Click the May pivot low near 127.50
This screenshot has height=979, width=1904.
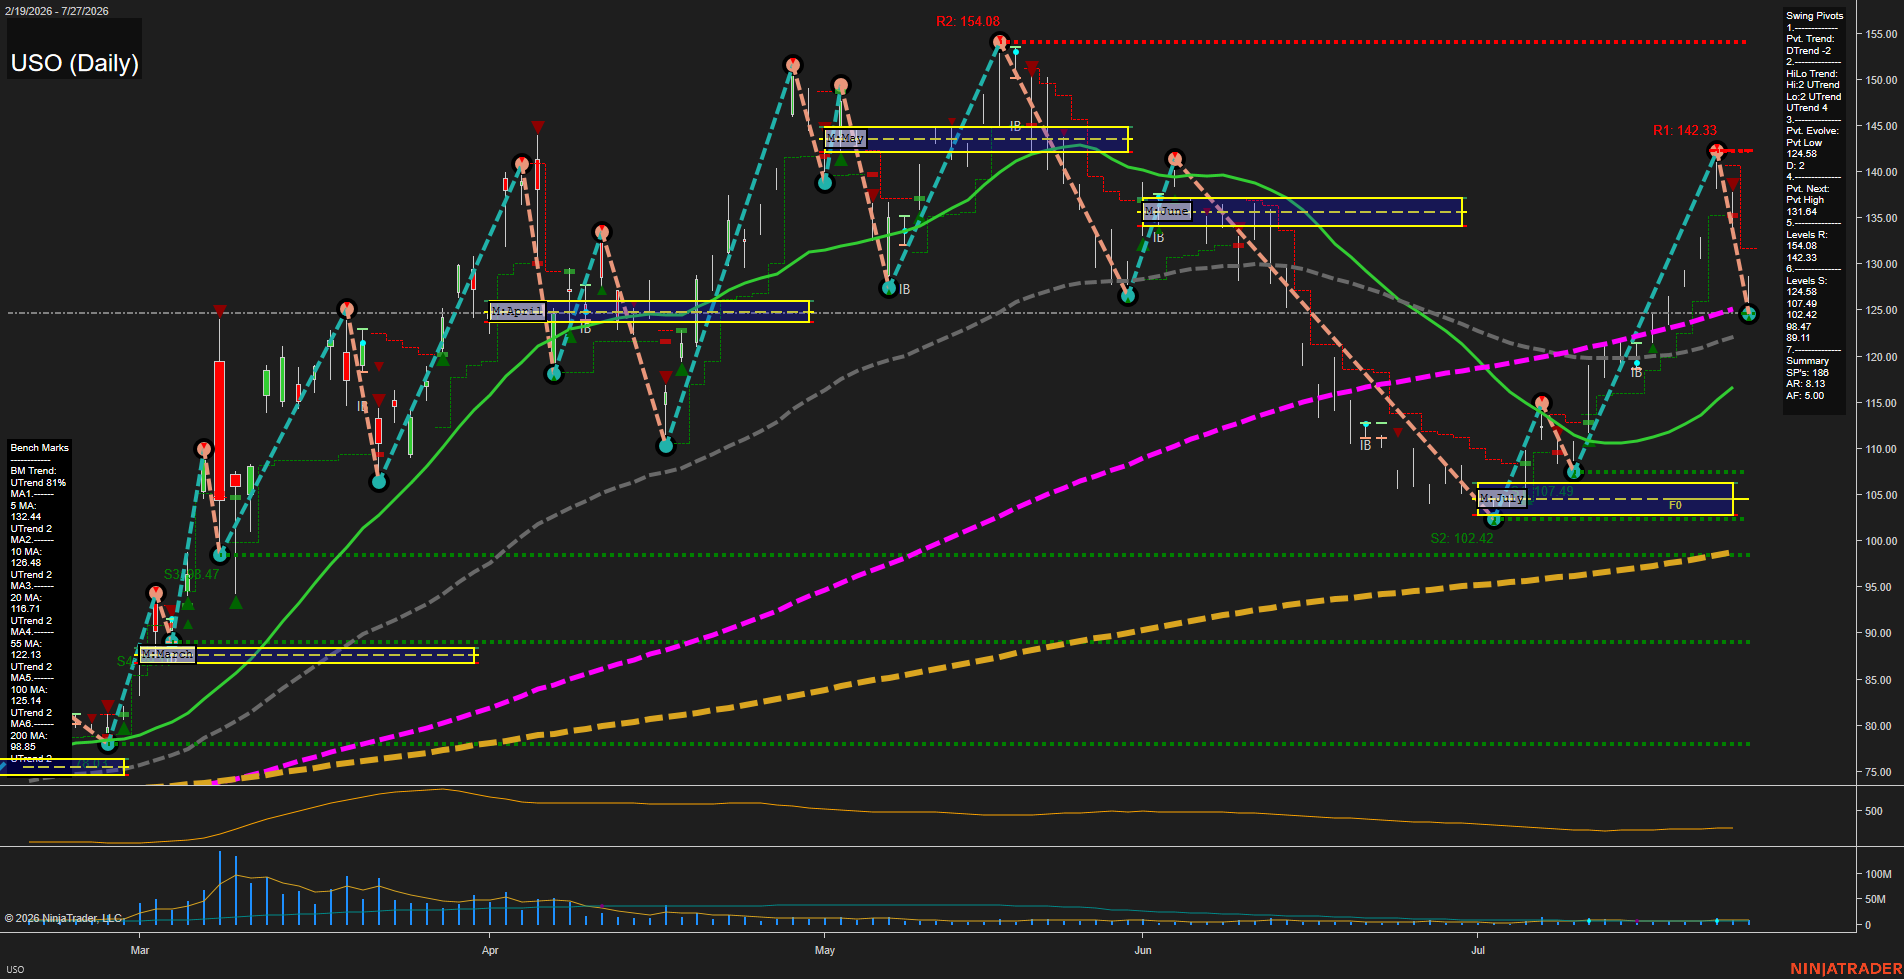click(889, 288)
